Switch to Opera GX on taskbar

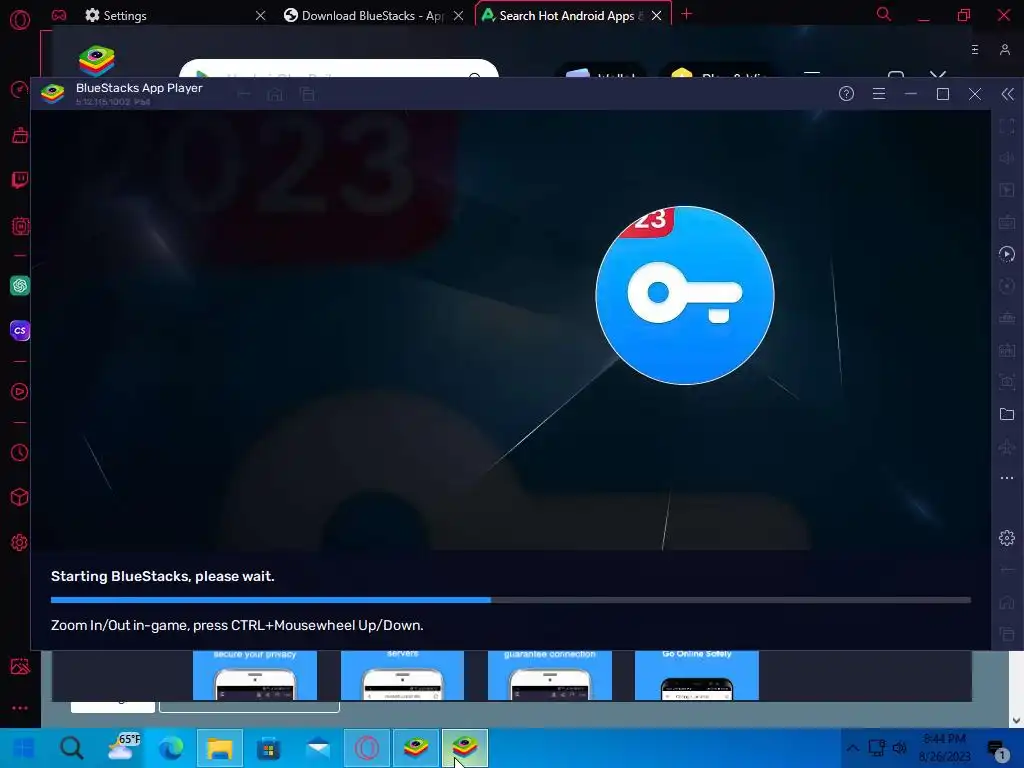367,748
